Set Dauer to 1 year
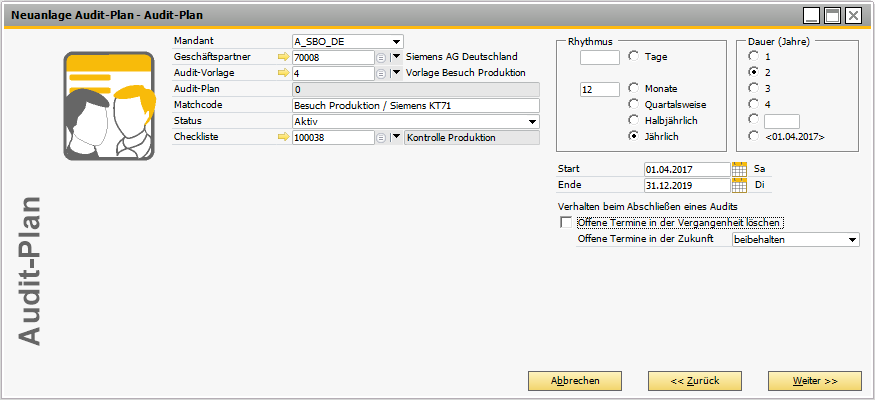The height and width of the screenshot is (400, 875). 754,56
